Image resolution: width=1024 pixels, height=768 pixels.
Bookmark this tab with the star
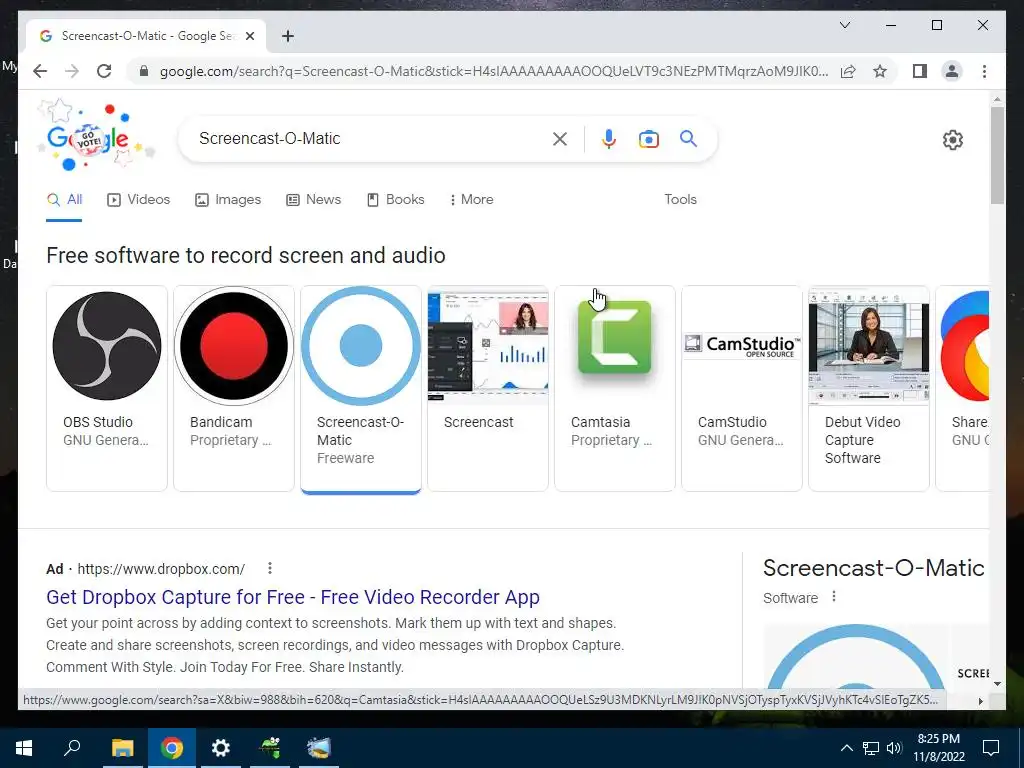[880, 71]
